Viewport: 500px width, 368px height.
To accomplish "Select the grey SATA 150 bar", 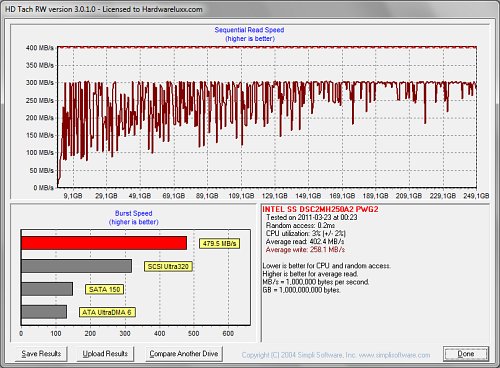I will click(x=47, y=289).
